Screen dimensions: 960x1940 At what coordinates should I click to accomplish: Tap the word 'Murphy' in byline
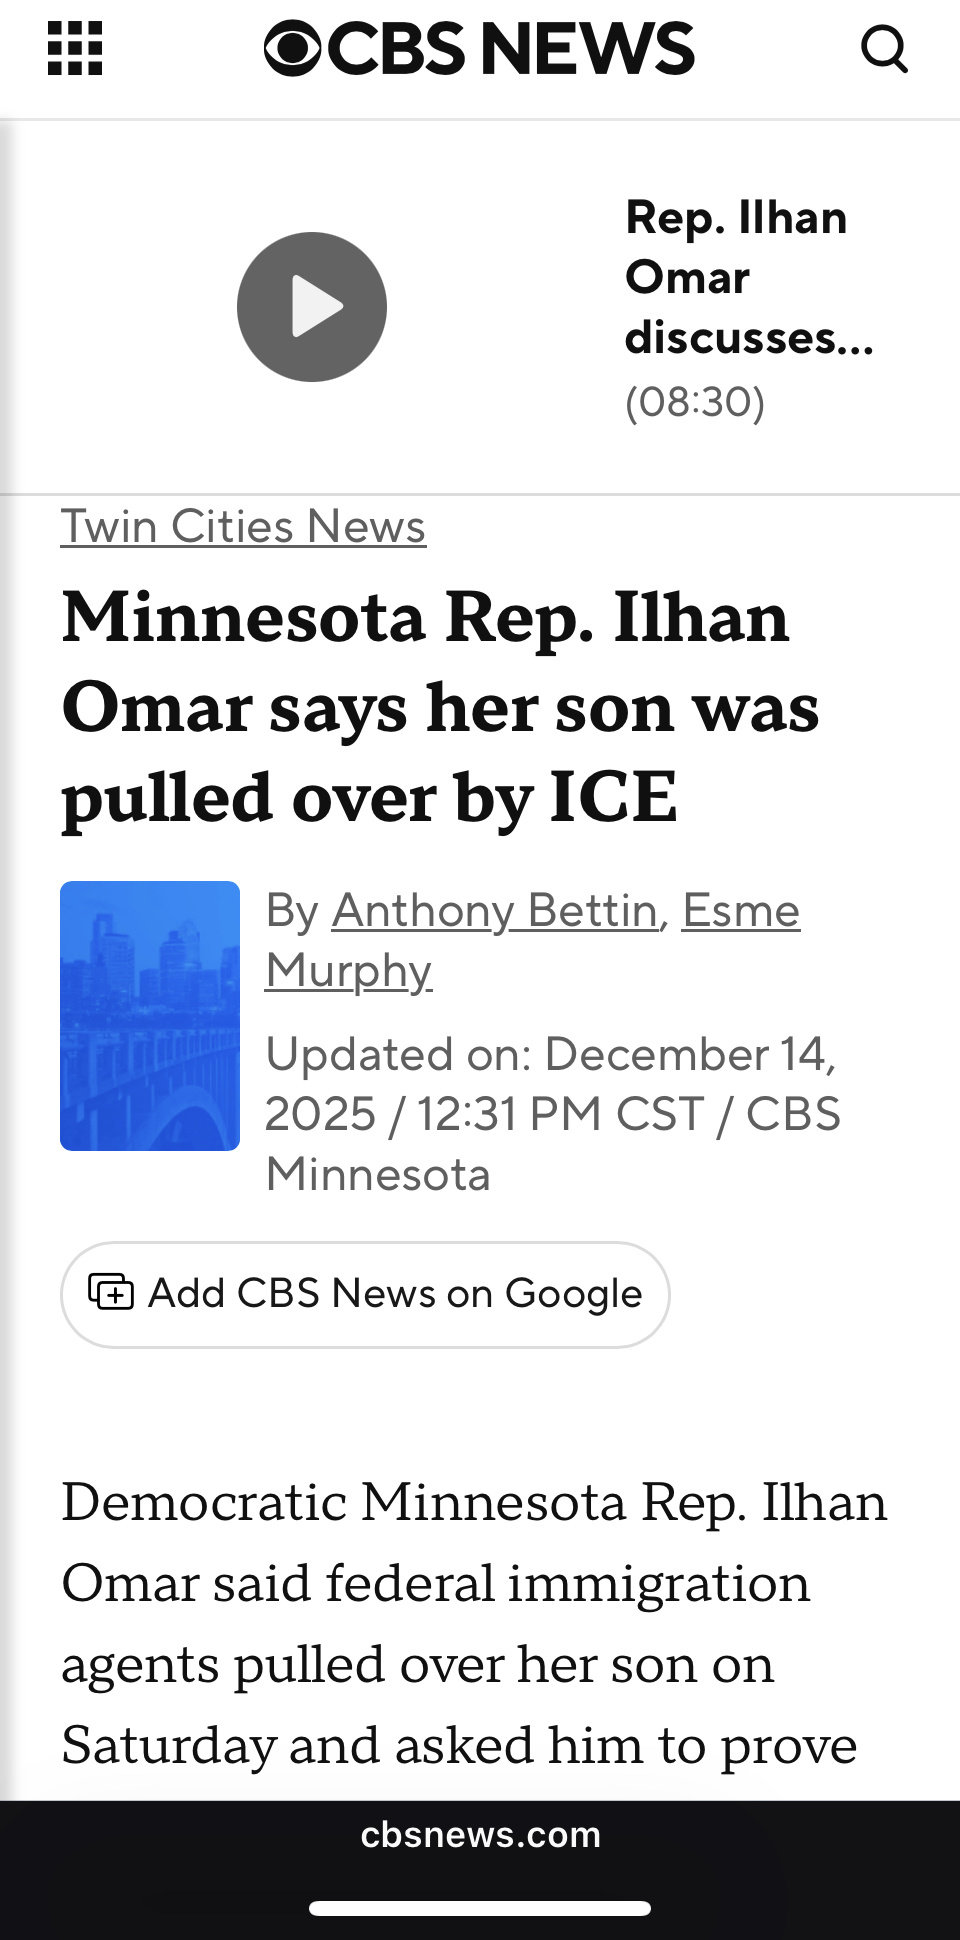[348, 970]
